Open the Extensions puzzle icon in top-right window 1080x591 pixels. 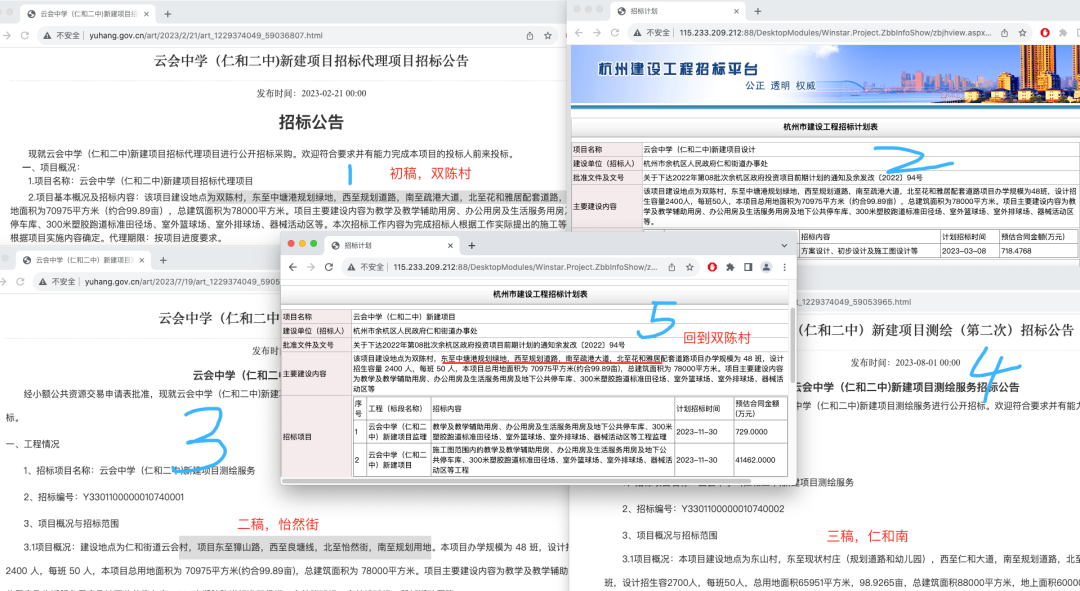pyautogui.click(x=1063, y=32)
